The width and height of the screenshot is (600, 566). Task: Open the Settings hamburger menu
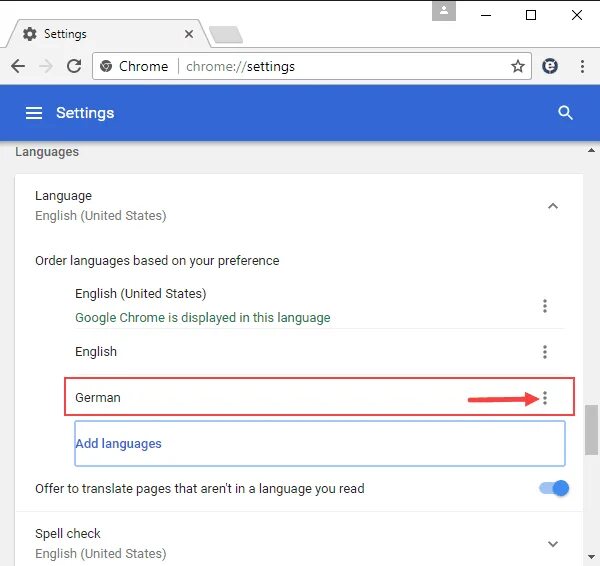(x=34, y=113)
